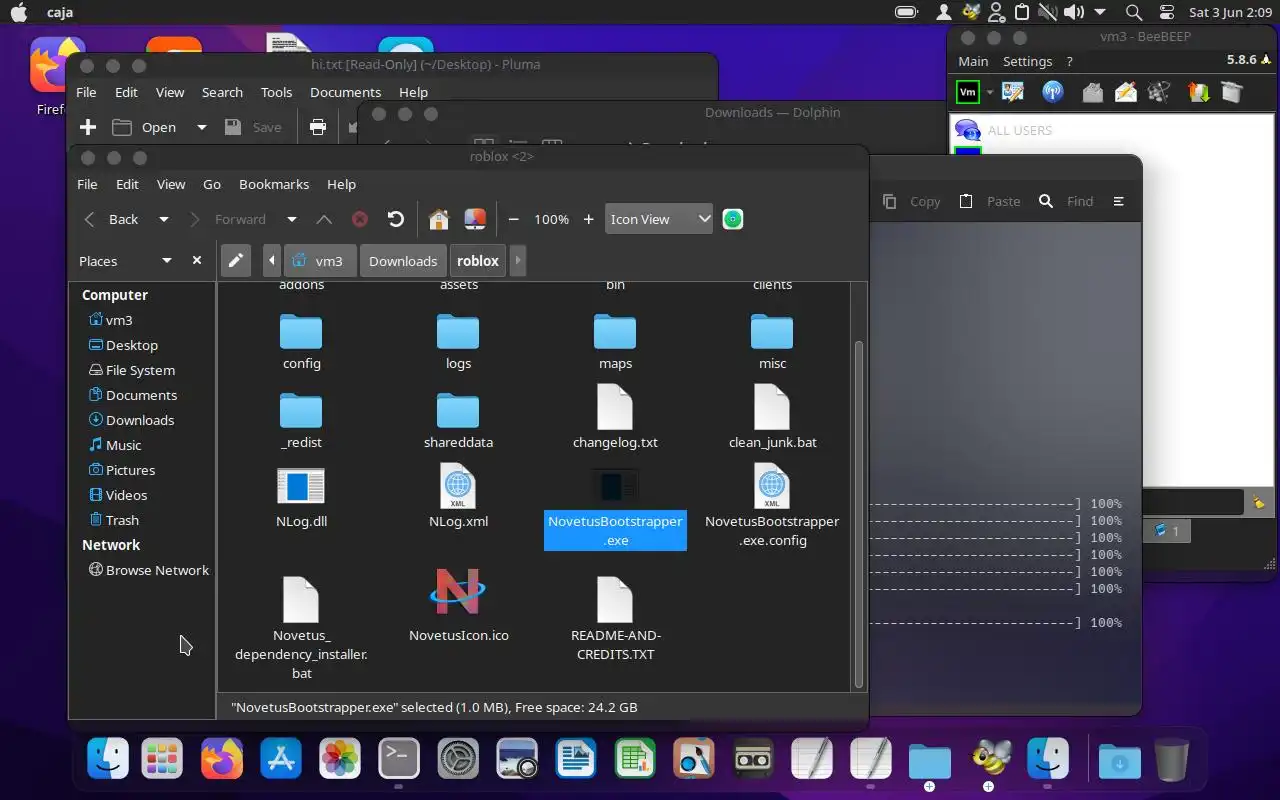Image resolution: width=1280 pixels, height=800 pixels.
Task: Open the Documents menu in Pluma
Action: (x=345, y=92)
